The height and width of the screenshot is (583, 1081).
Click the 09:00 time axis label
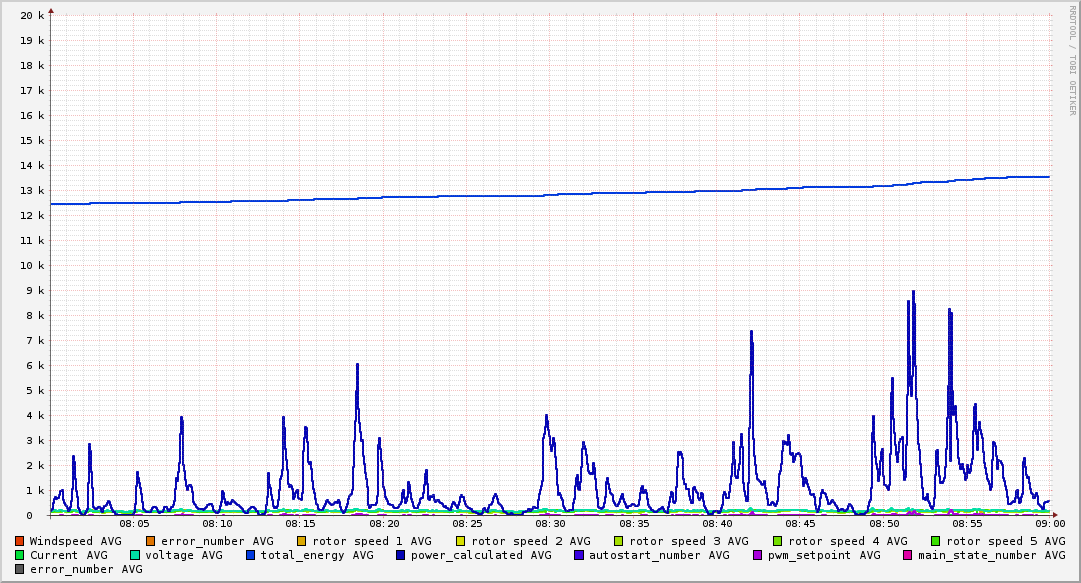pyautogui.click(x=1049, y=523)
